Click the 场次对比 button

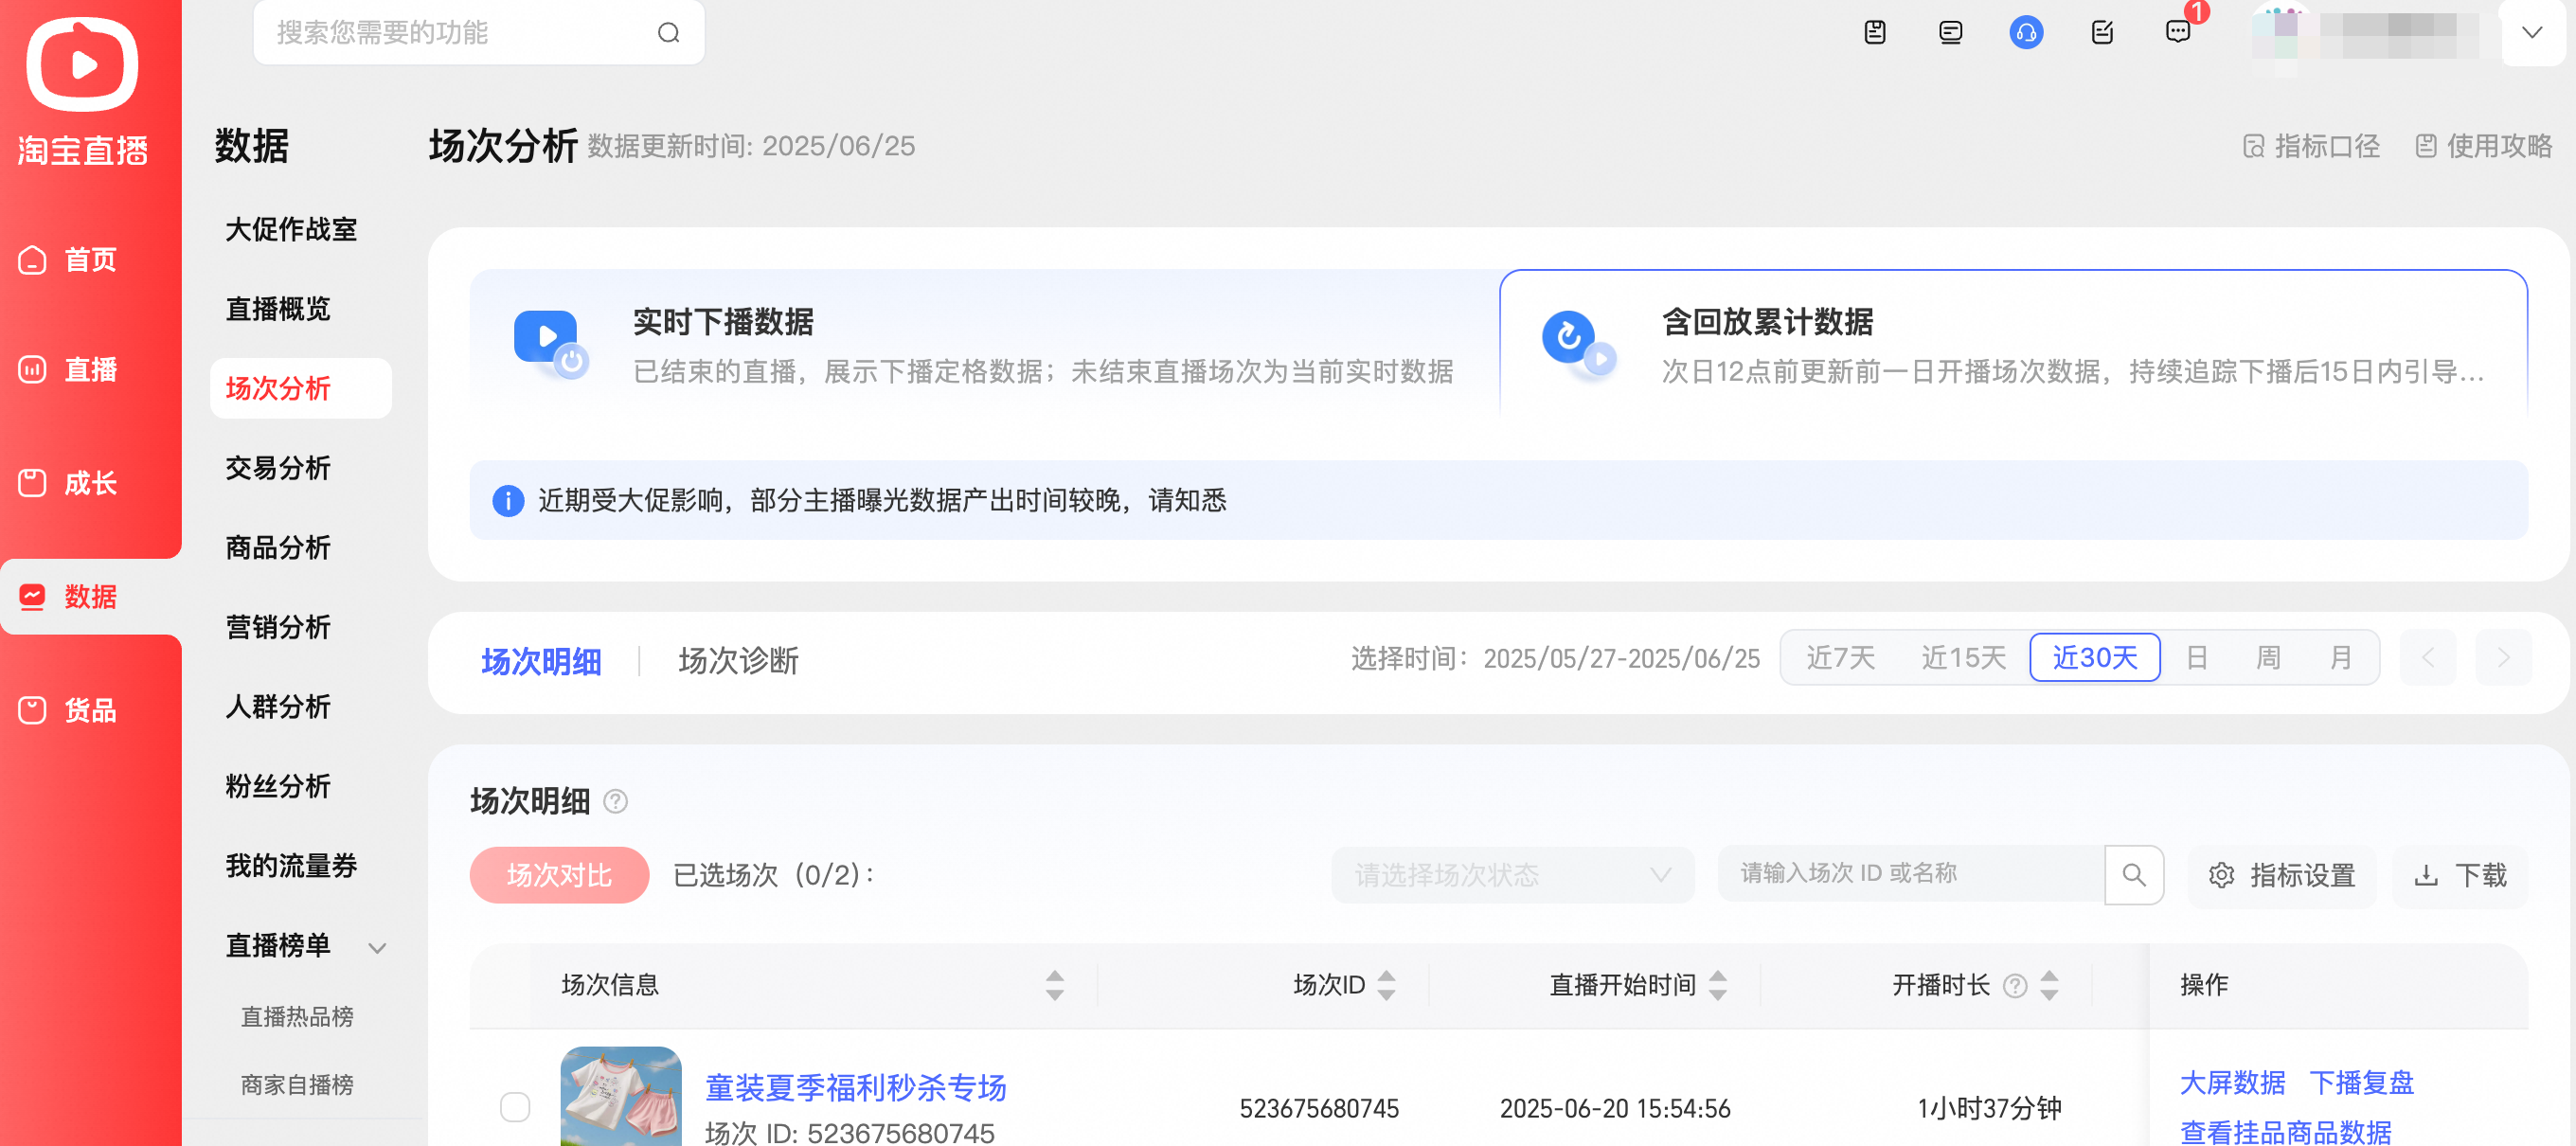coord(559,875)
